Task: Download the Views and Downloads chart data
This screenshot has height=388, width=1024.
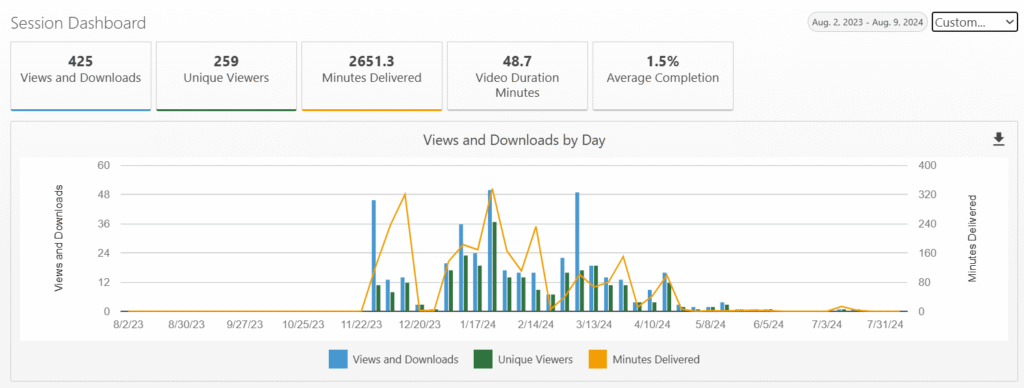Action: click(999, 139)
